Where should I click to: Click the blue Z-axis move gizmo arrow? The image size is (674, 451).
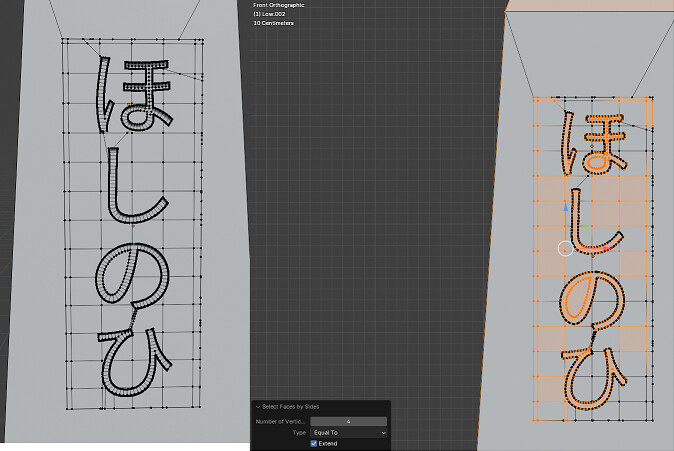pos(566,208)
